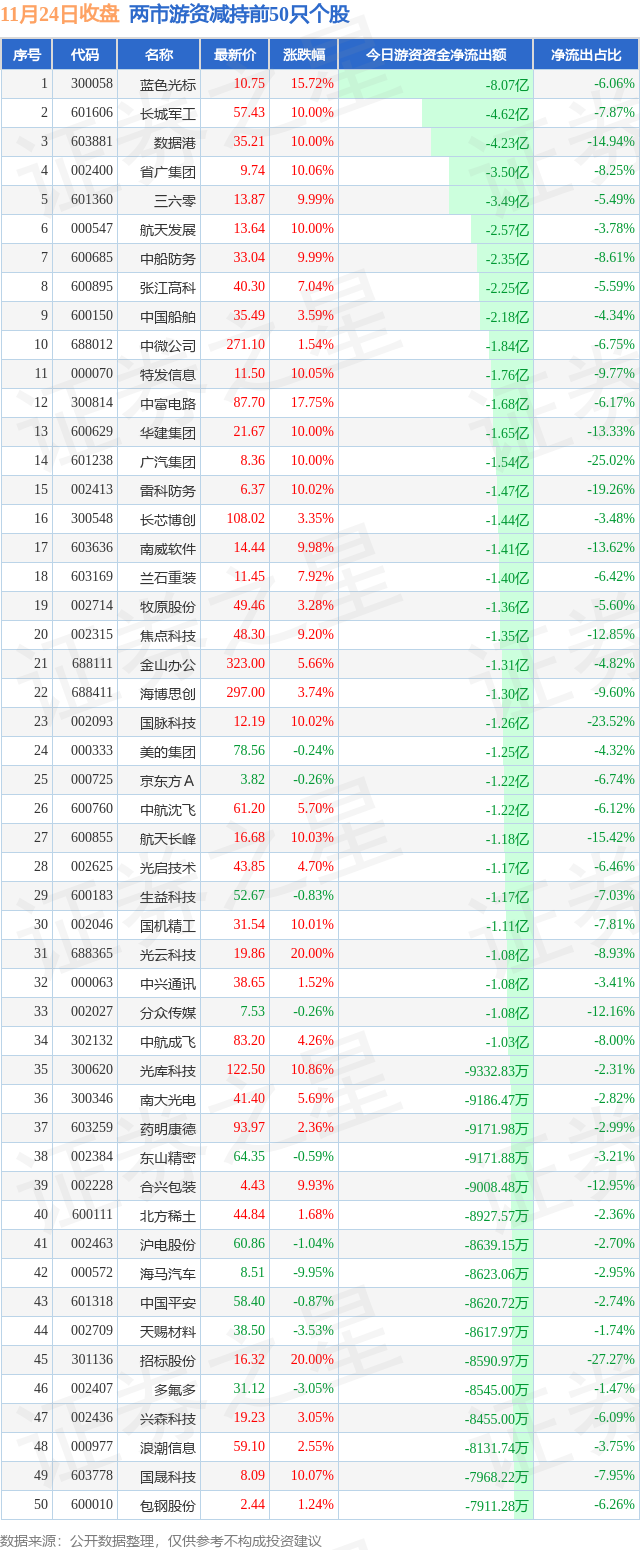Click the 数据来源 disclaimer footer

click(161, 1541)
